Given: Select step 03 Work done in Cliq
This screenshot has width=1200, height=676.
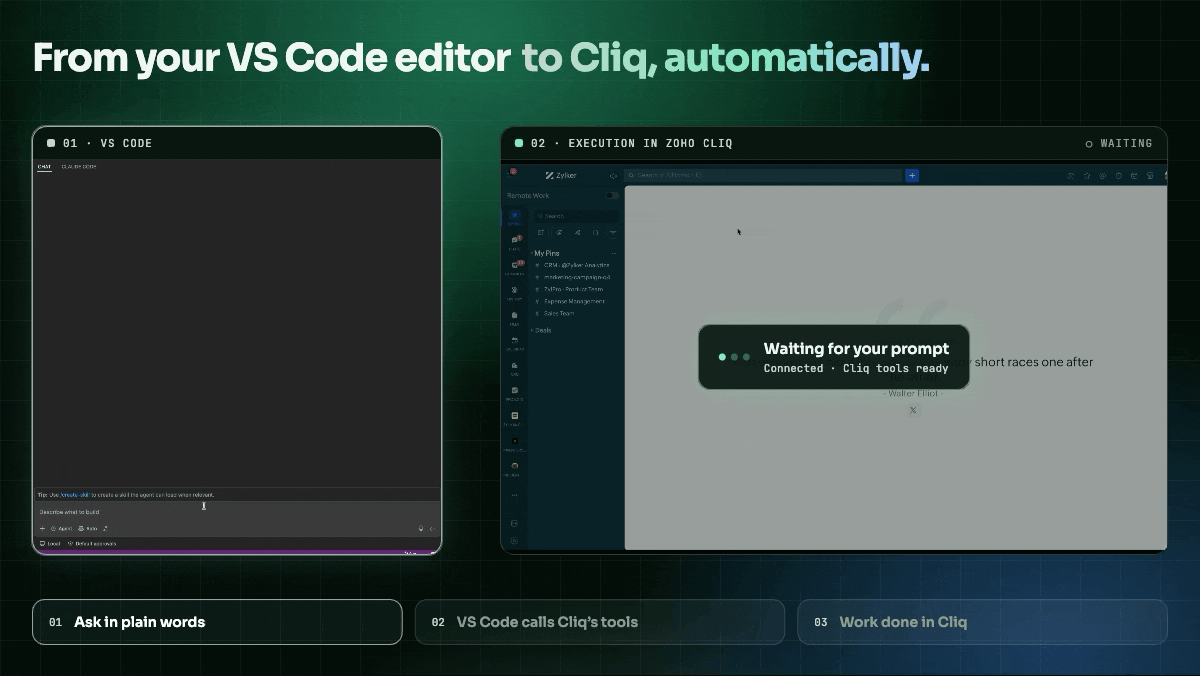Looking at the screenshot, I should (982, 622).
